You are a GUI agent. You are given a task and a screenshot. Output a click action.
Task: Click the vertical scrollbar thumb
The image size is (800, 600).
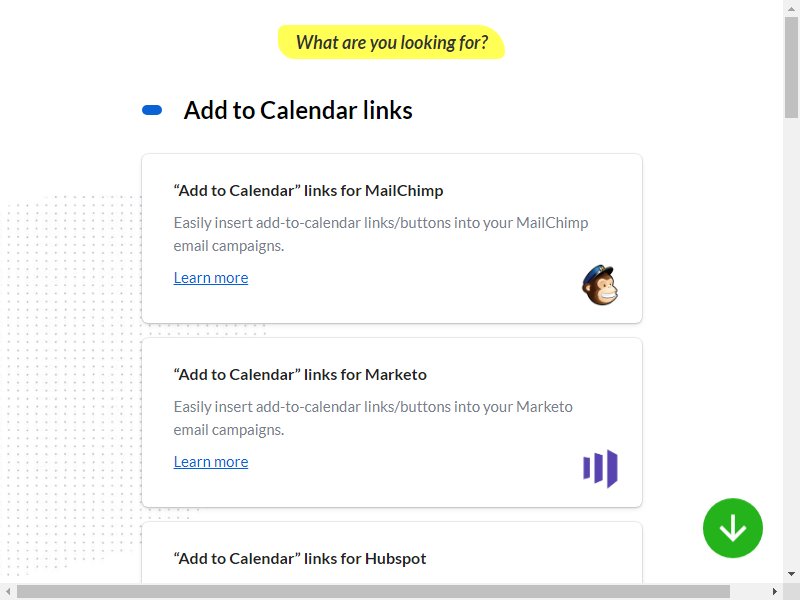click(x=791, y=67)
